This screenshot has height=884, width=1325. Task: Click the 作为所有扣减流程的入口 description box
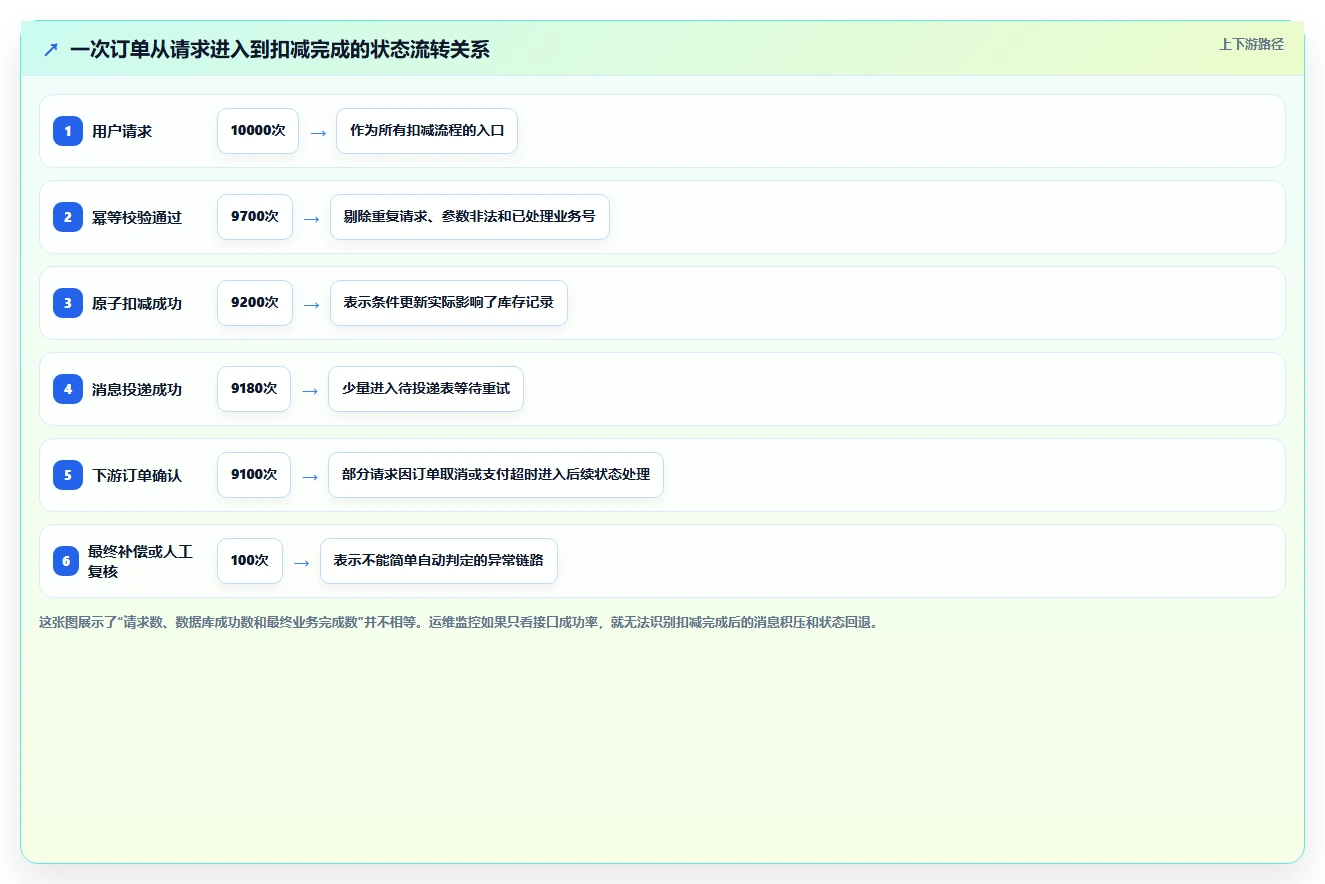point(427,131)
